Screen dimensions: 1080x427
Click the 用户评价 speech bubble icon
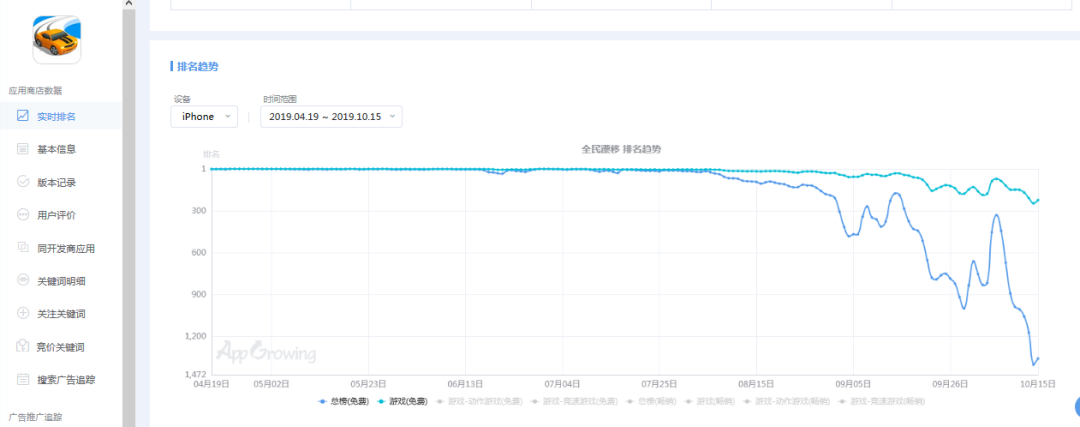23,215
